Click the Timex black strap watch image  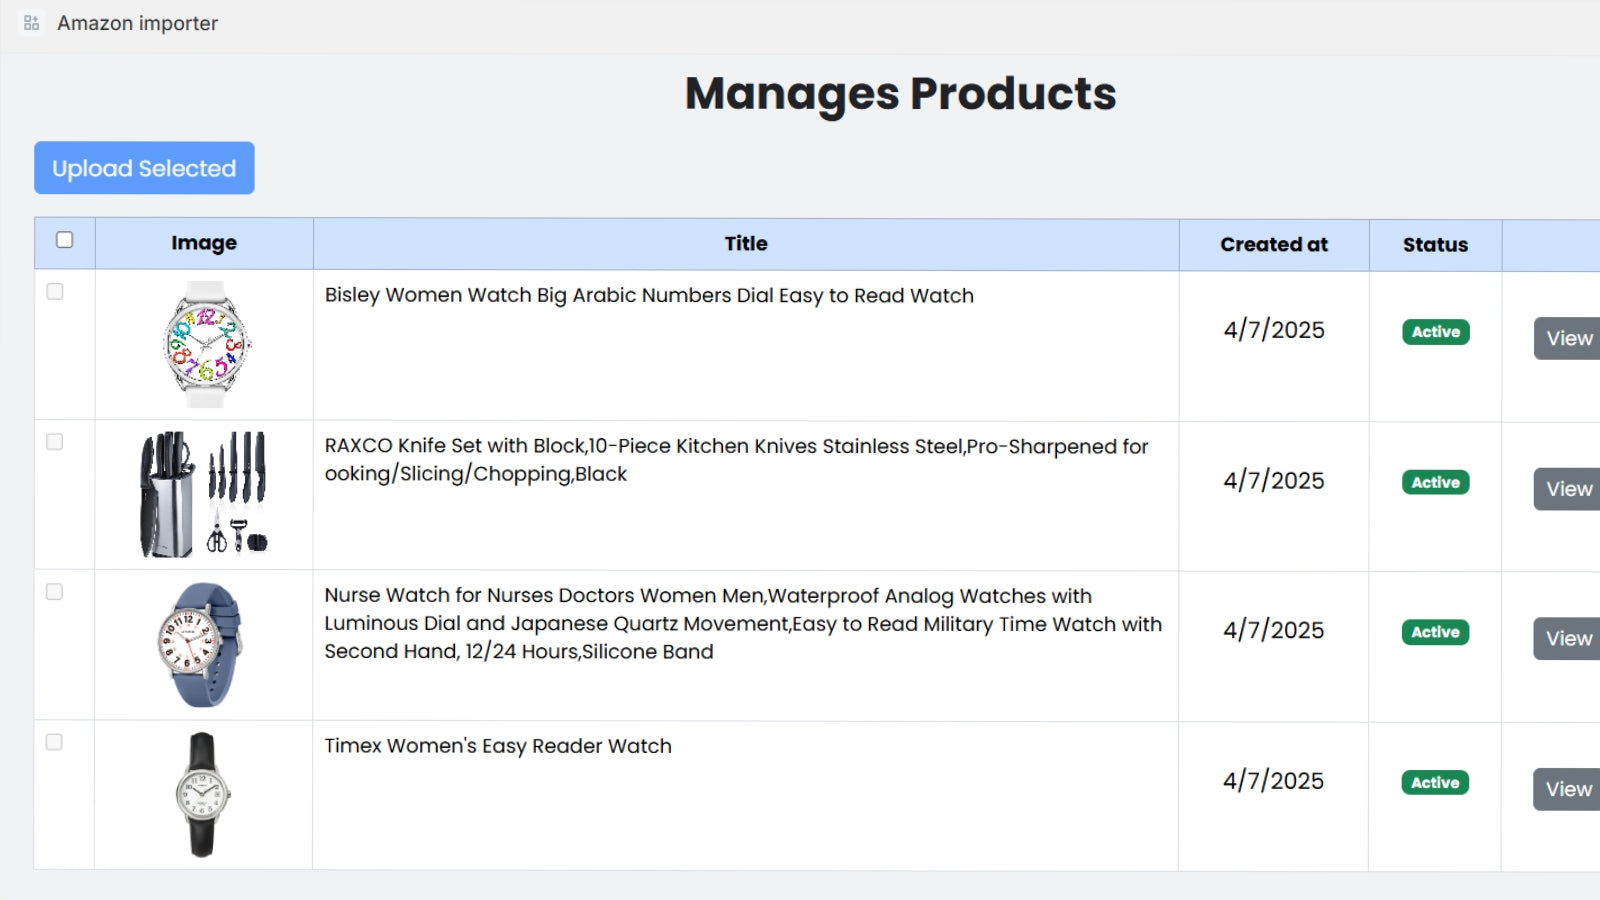tap(203, 795)
